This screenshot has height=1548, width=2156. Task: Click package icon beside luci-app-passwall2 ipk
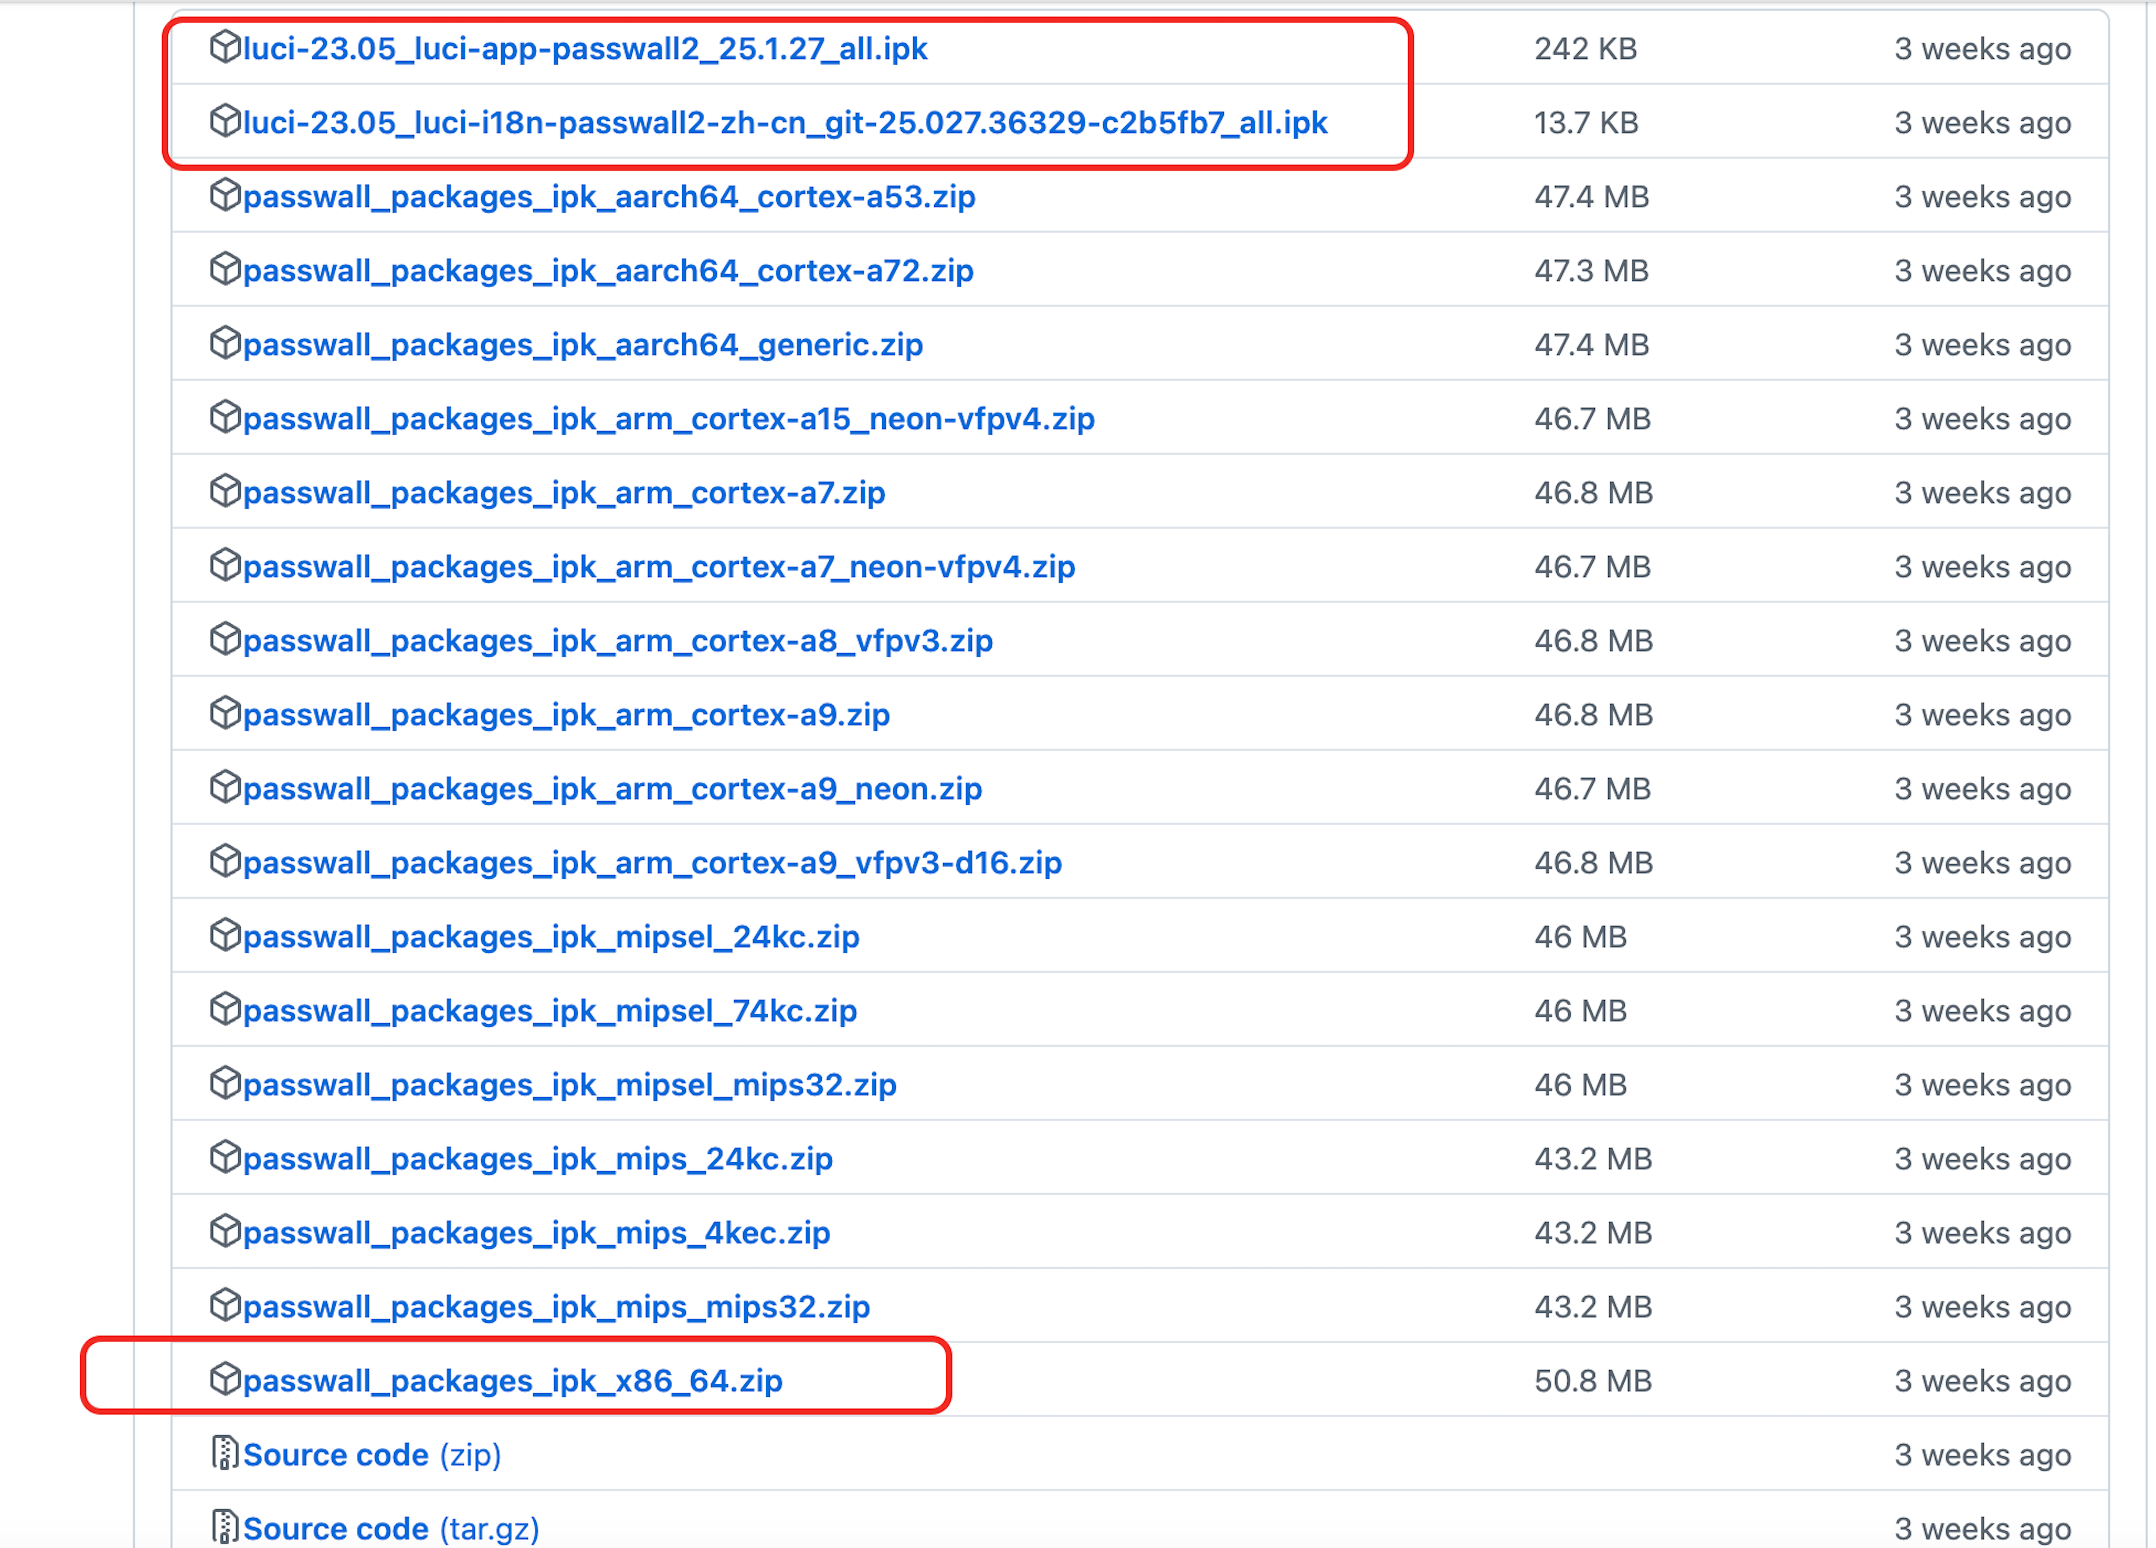tap(225, 47)
